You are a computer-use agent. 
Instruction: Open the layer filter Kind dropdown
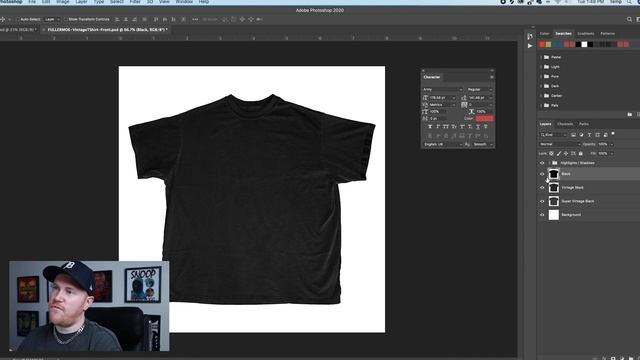point(553,135)
